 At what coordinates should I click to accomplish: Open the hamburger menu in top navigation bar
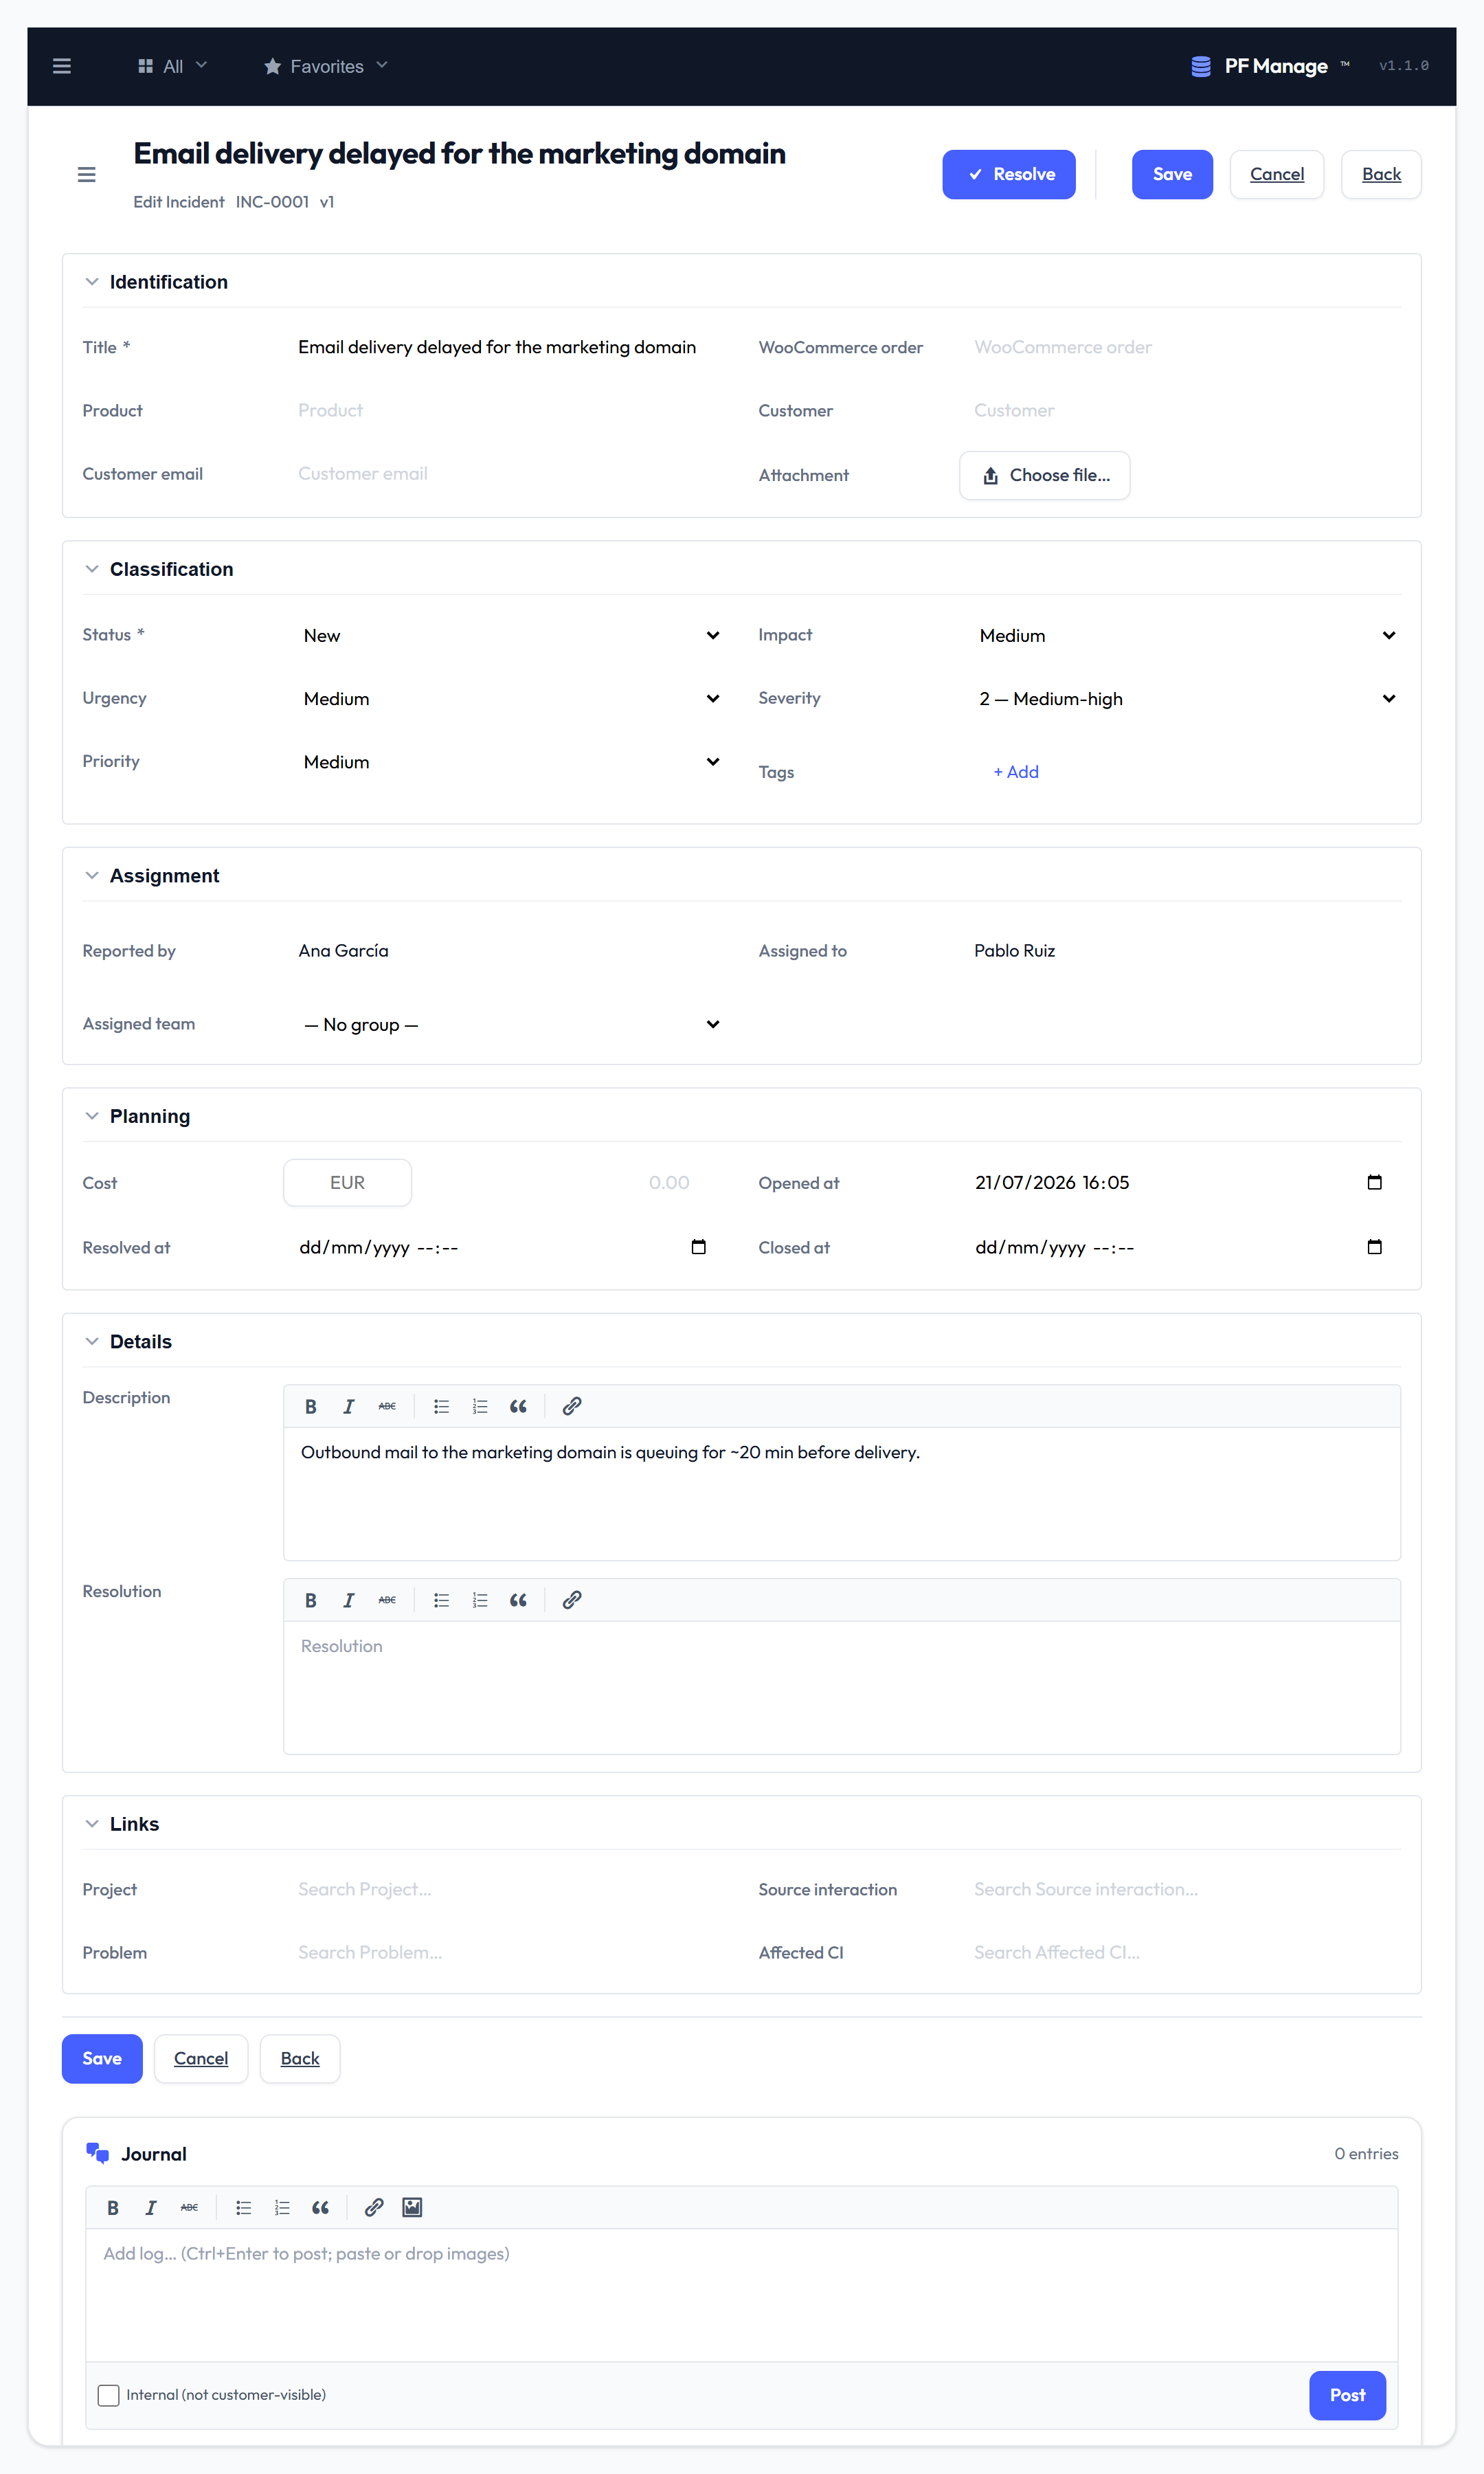click(x=62, y=66)
